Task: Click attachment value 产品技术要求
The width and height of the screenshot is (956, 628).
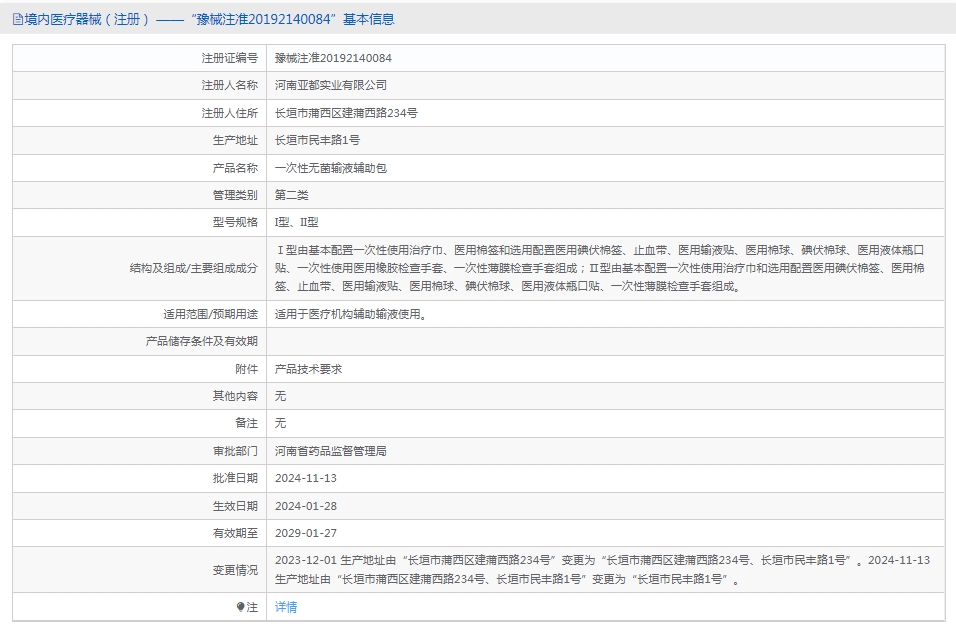Action: pyautogui.click(x=309, y=369)
